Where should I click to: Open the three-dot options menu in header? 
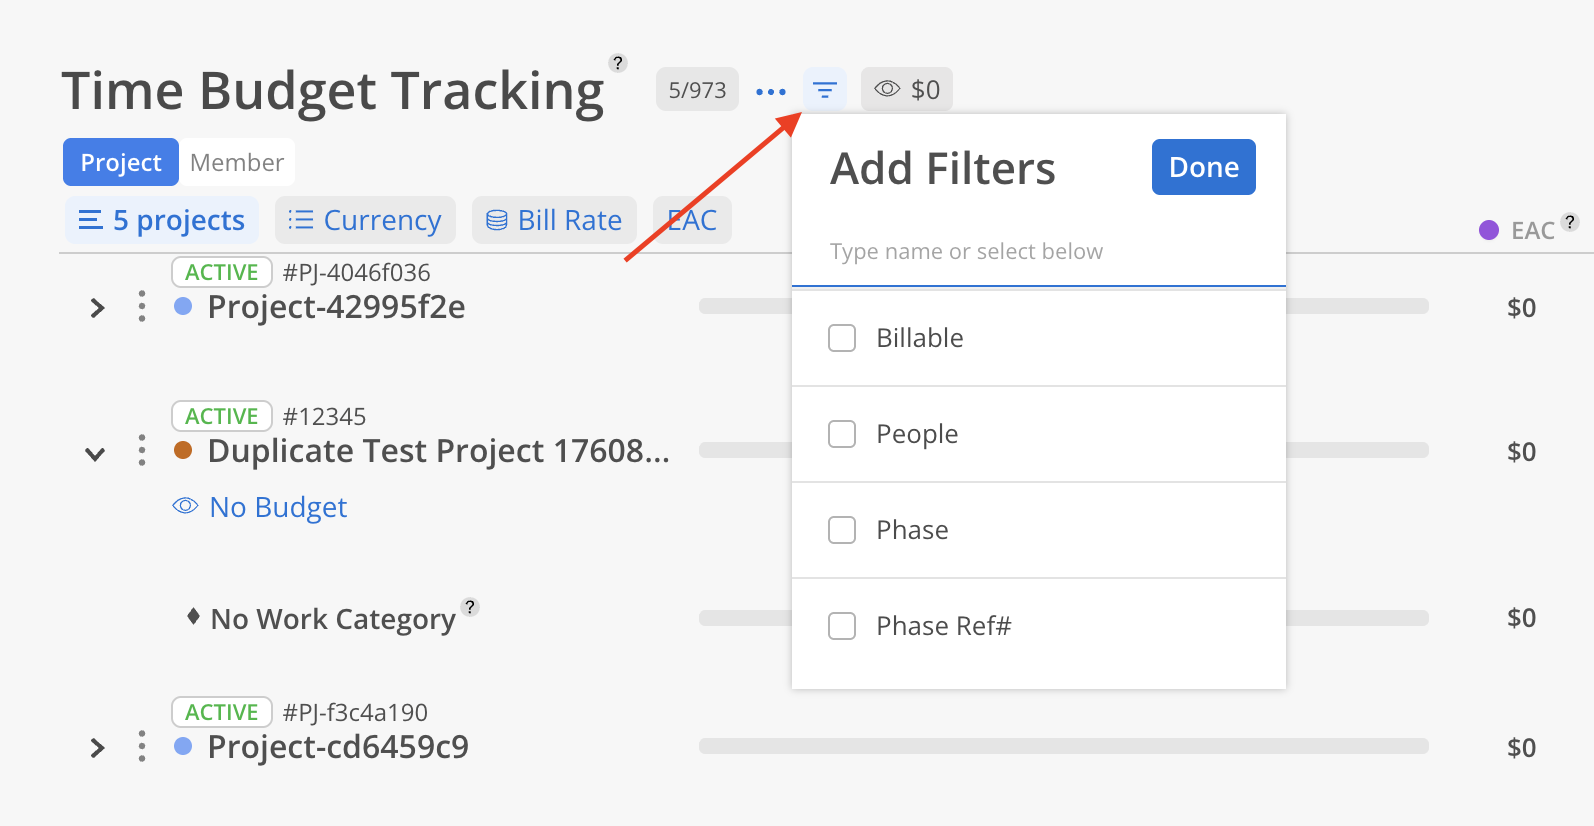(x=770, y=92)
